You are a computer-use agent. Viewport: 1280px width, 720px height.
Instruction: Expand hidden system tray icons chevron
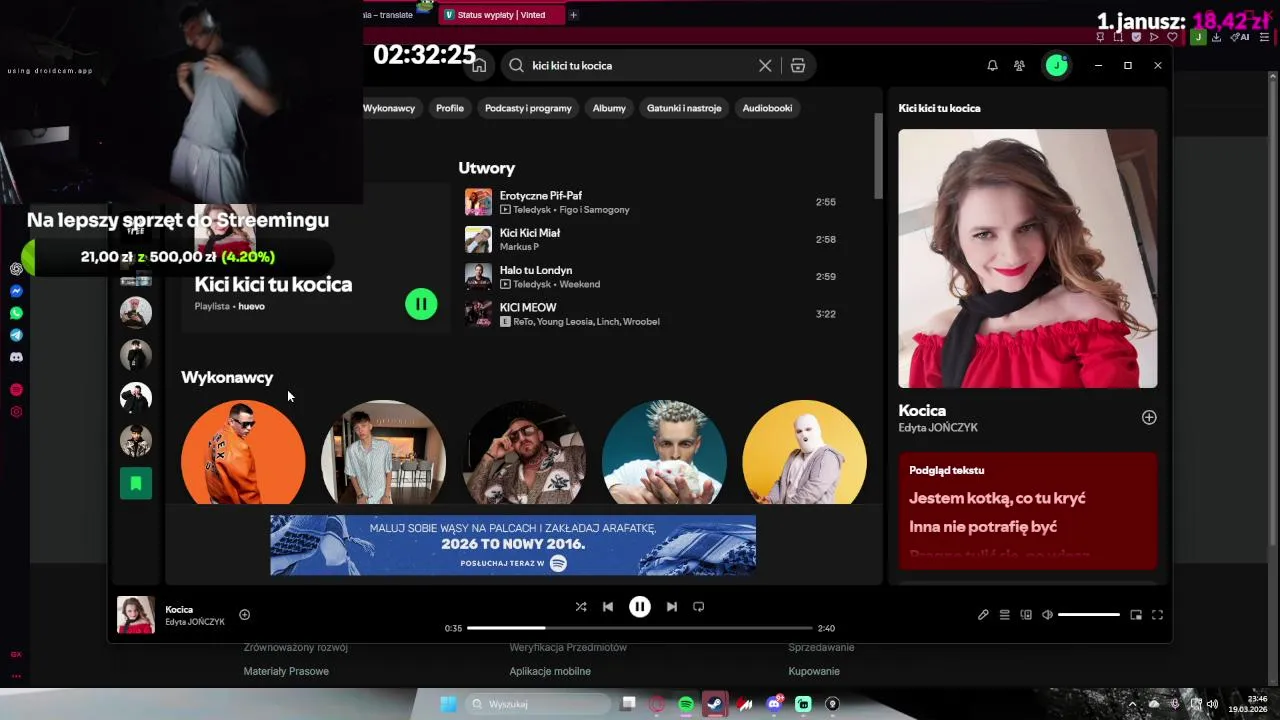point(1133,704)
